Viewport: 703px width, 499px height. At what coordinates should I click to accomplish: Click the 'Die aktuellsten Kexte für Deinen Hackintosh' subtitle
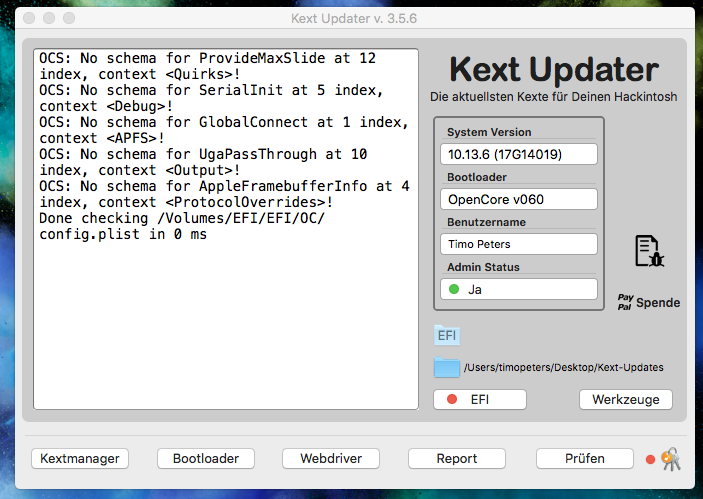tap(554, 97)
